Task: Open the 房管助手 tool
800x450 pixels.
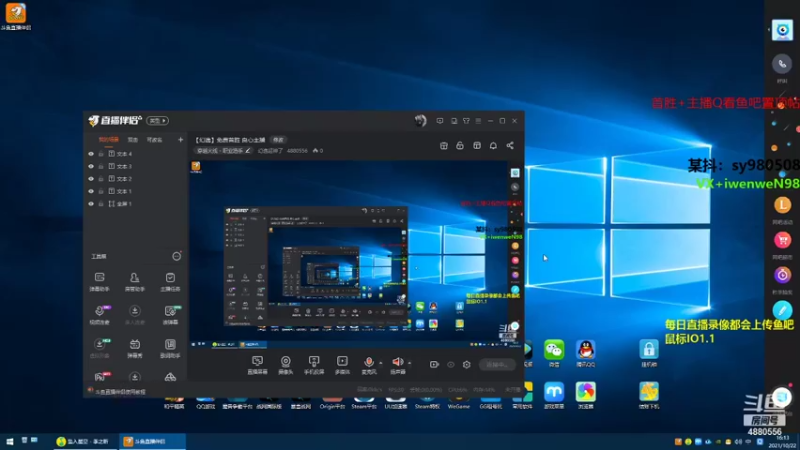Action: (135, 281)
